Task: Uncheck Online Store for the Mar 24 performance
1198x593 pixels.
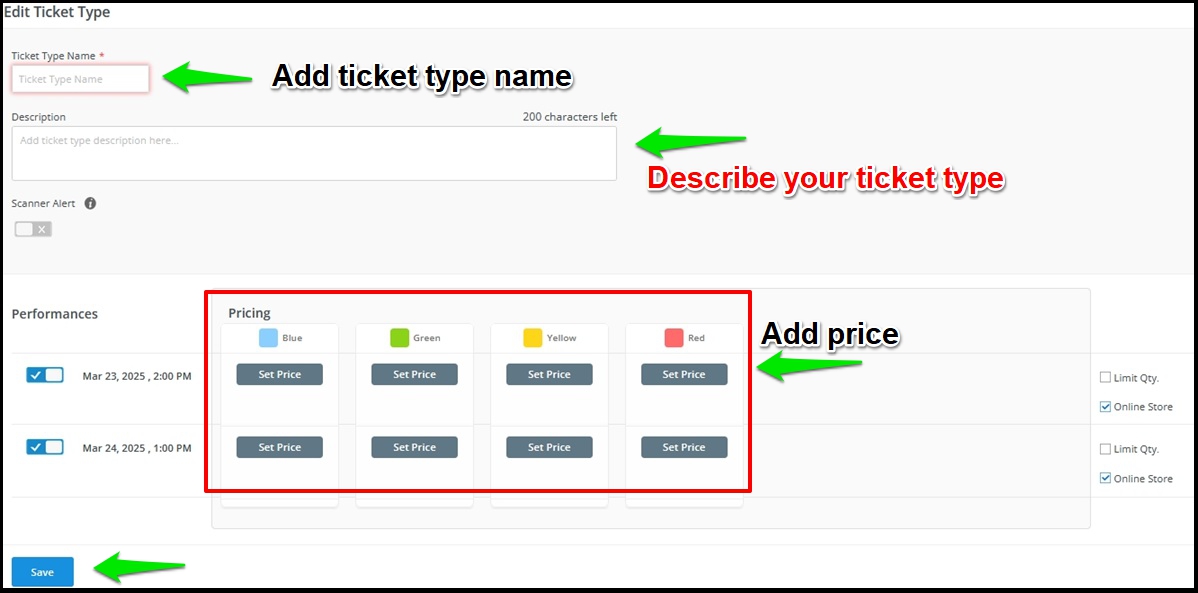Action: point(1105,478)
